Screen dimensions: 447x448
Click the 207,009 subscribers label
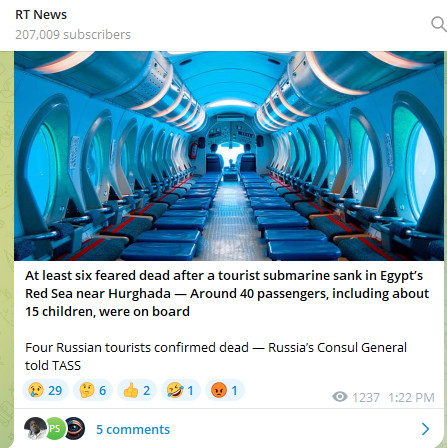[73, 35]
